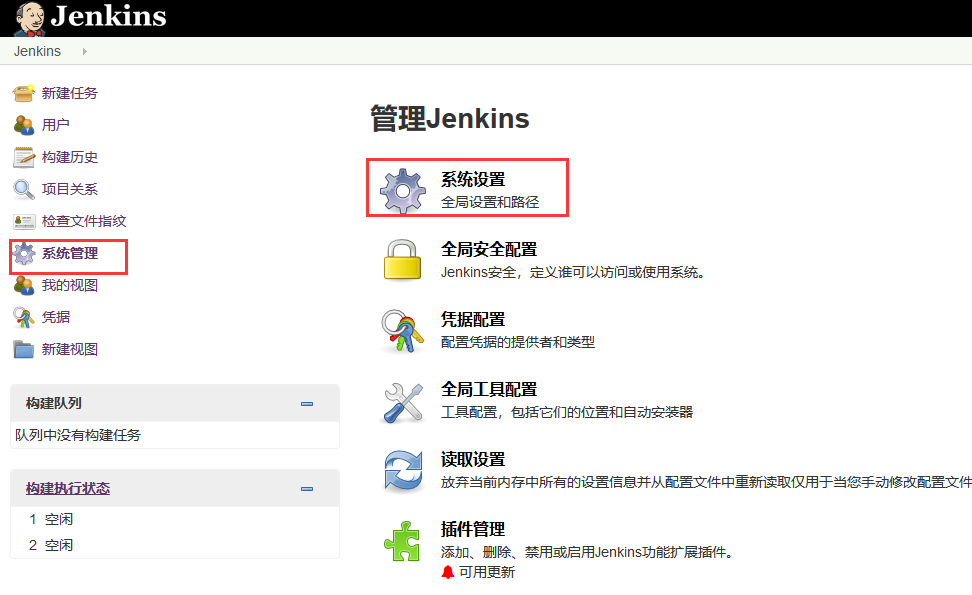Open the 检查文件指纹 link
972x595 pixels.
[84, 221]
